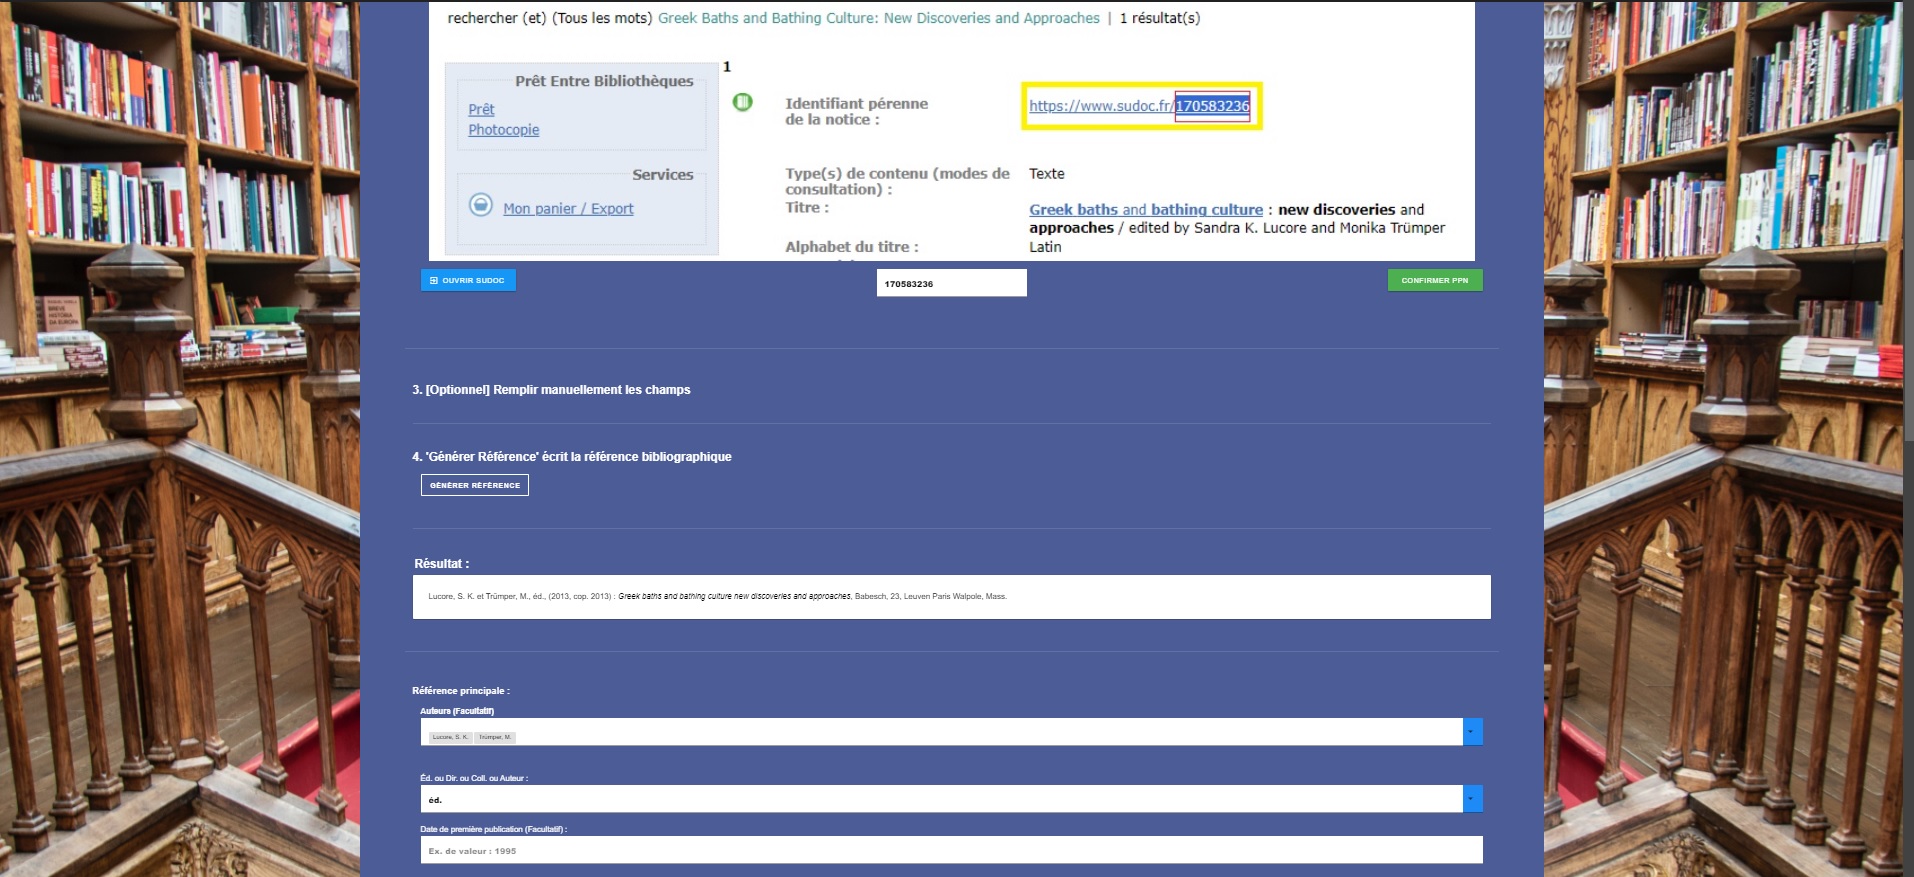Select the Lucore, S. K. author tag
1914x877 pixels.
450,737
